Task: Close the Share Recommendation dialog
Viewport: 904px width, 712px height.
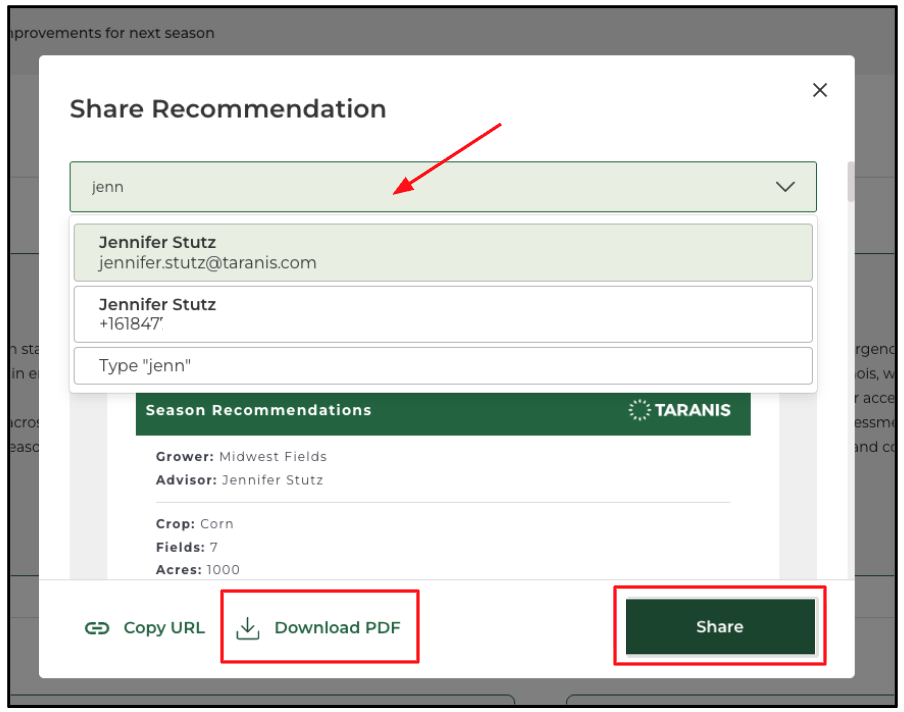Action: [x=820, y=90]
